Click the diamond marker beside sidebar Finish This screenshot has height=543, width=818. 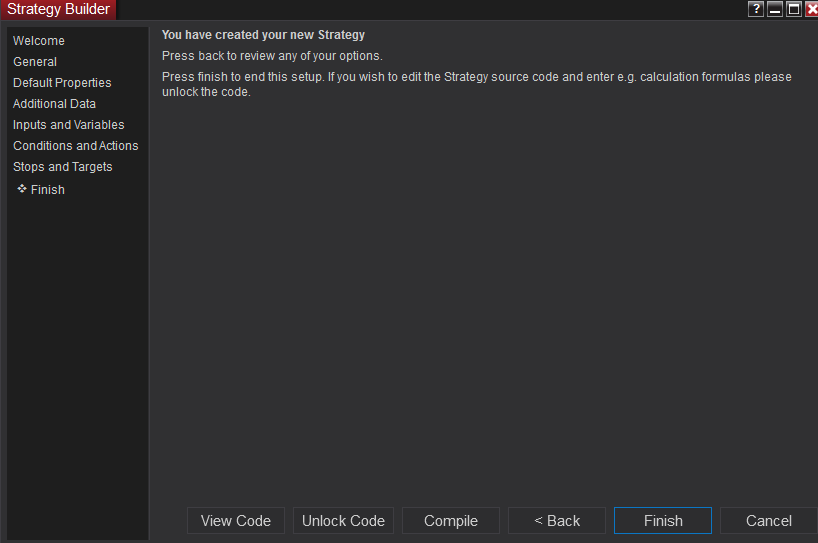coord(22,189)
